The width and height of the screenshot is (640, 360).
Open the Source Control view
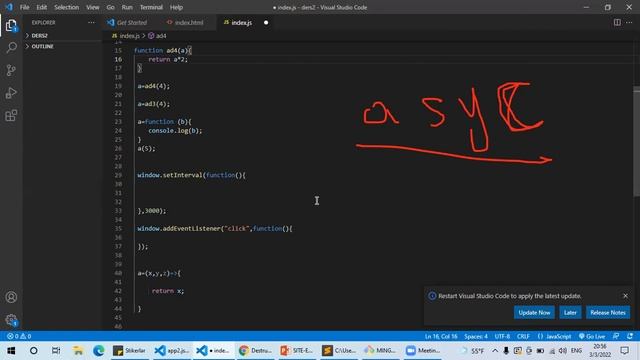pos(11,70)
